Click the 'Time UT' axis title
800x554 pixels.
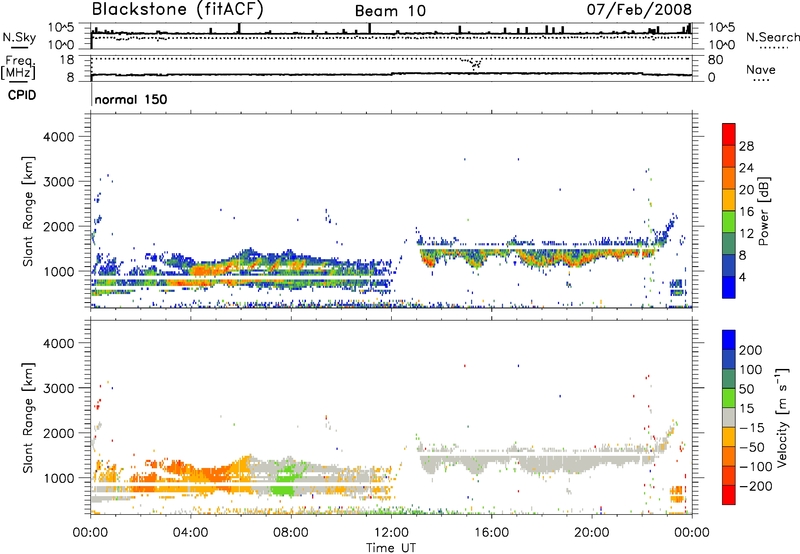point(391,548)
